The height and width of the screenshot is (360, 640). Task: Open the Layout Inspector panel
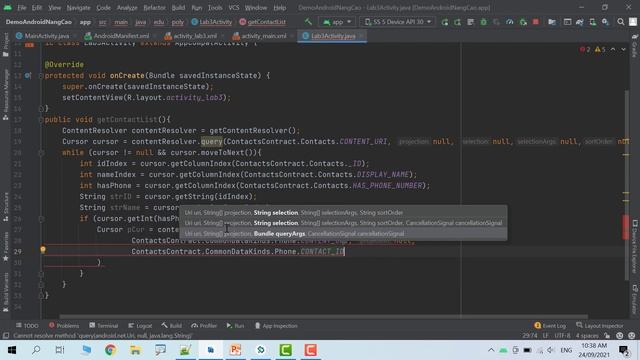(600, 326)
